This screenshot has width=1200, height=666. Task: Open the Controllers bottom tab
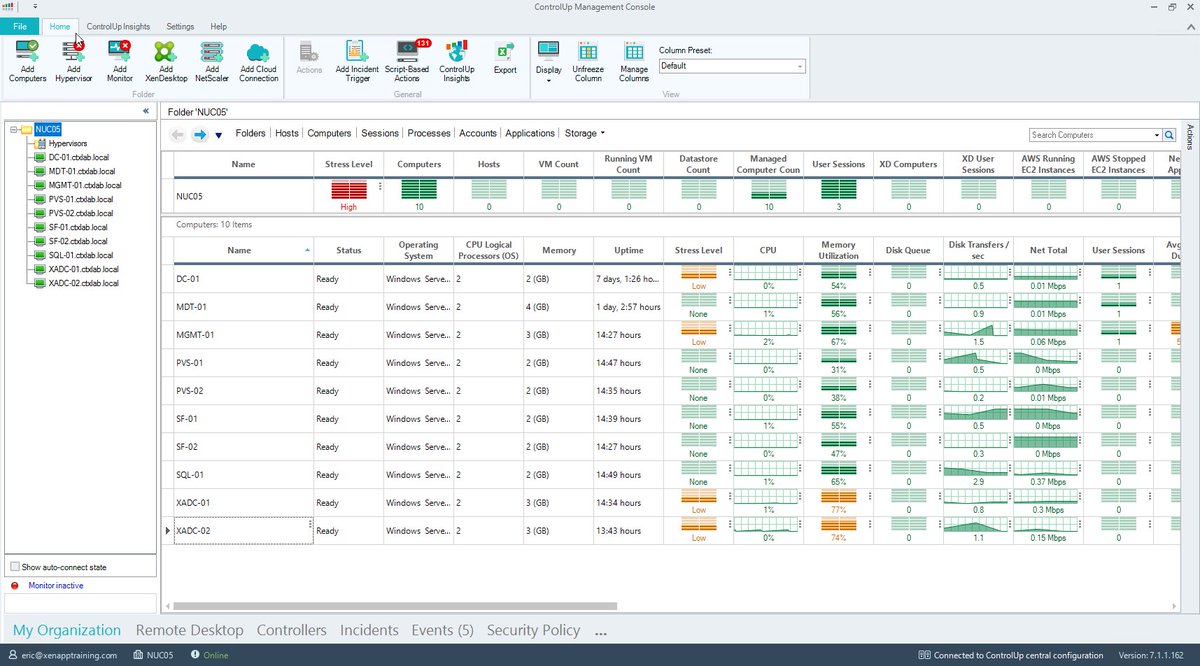pyautogui.click(x=292, y=630)
